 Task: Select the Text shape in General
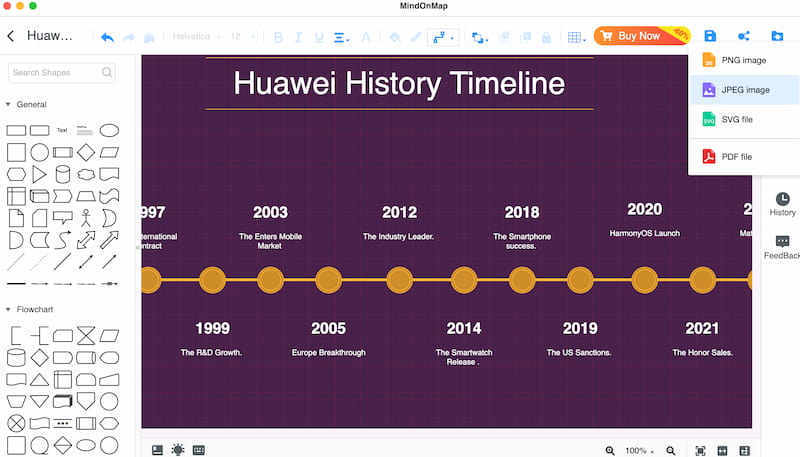pyautogui.click(x=62, y=130)
